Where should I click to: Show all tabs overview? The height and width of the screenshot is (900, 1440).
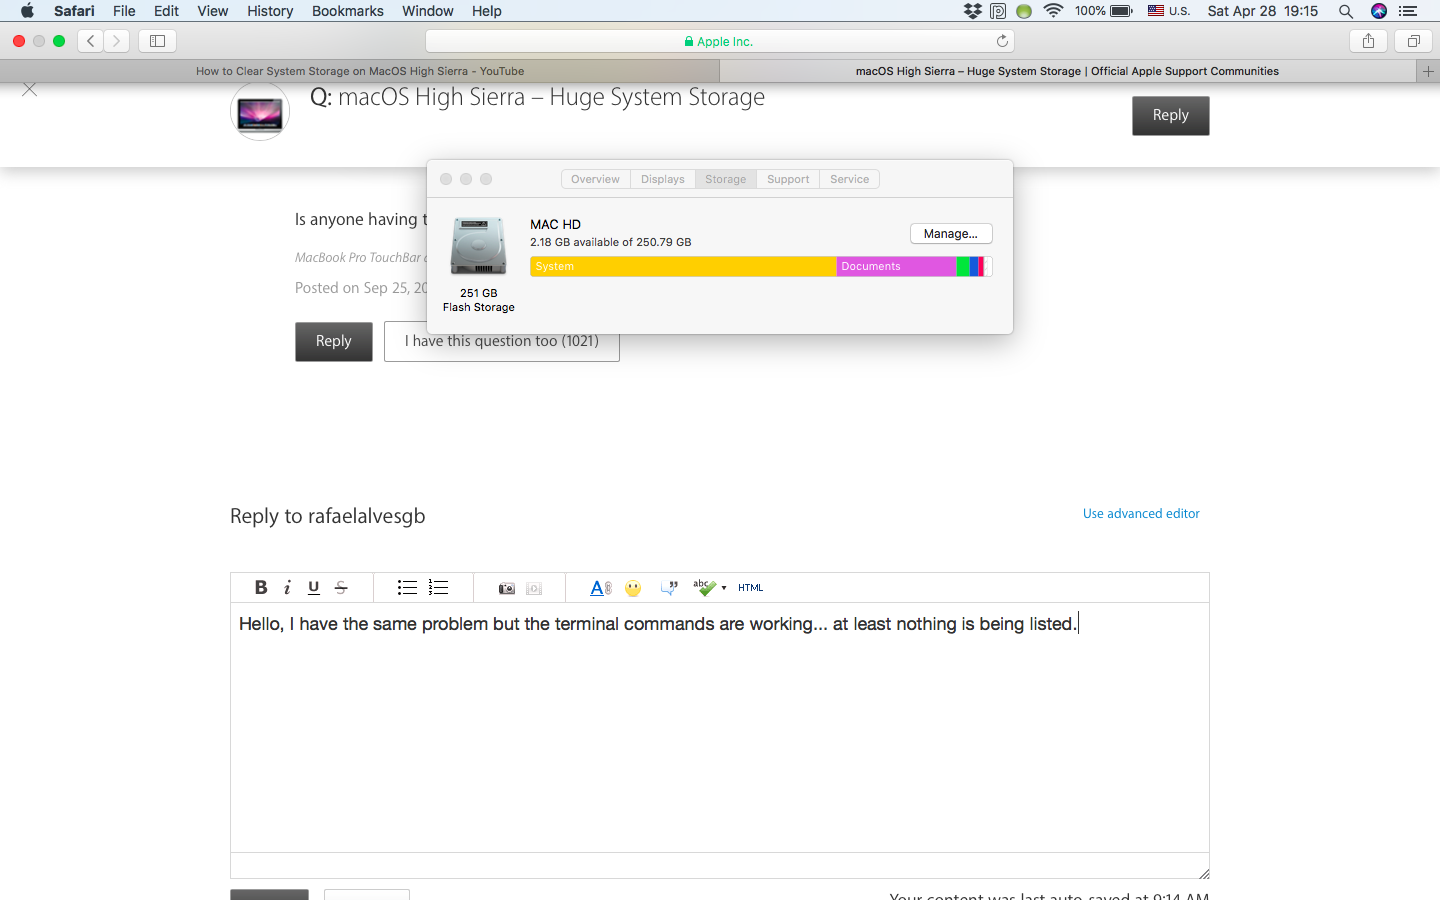coord(1414,41)
